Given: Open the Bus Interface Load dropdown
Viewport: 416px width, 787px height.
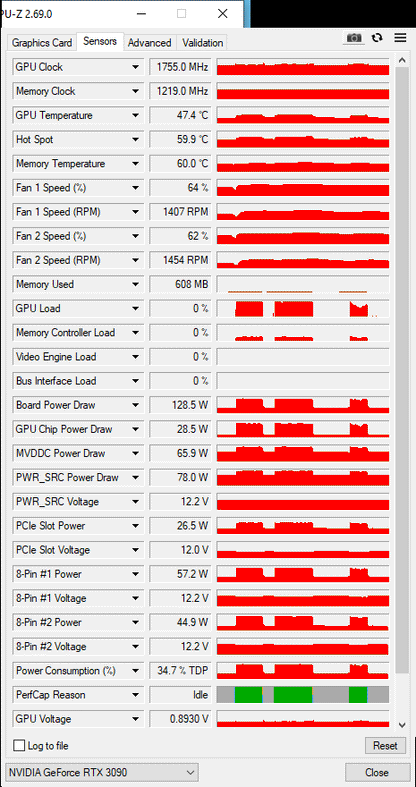Looking at the screenshot, I should (135, 381).
